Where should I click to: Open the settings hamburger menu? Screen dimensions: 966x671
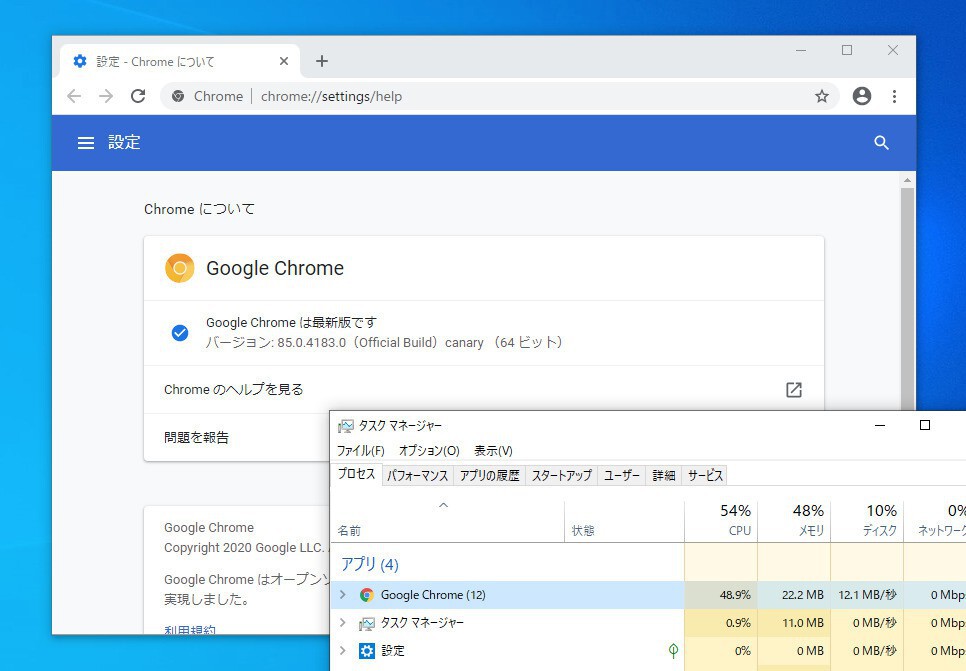[x=86, y=143]
